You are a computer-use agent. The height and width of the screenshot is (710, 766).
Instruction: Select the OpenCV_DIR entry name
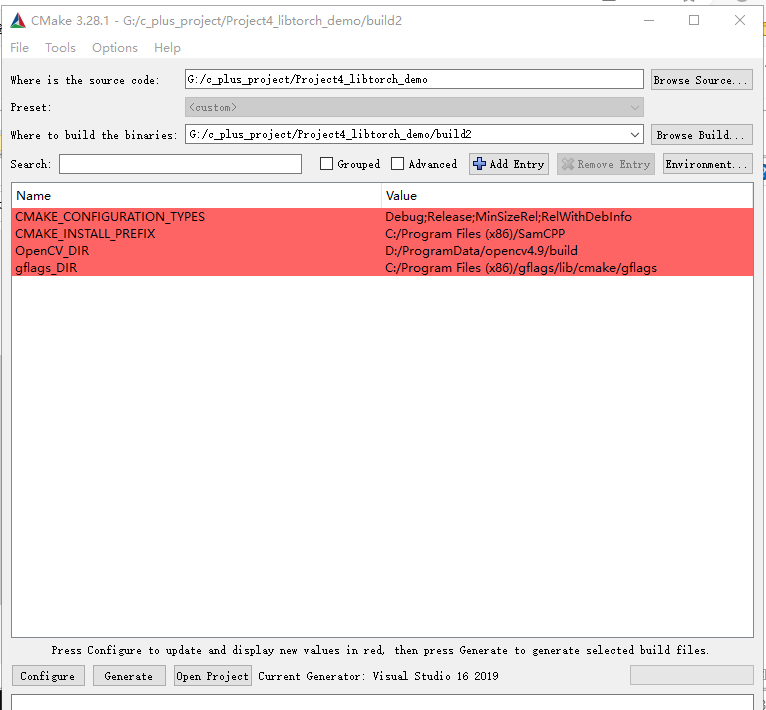coord(52,251)
